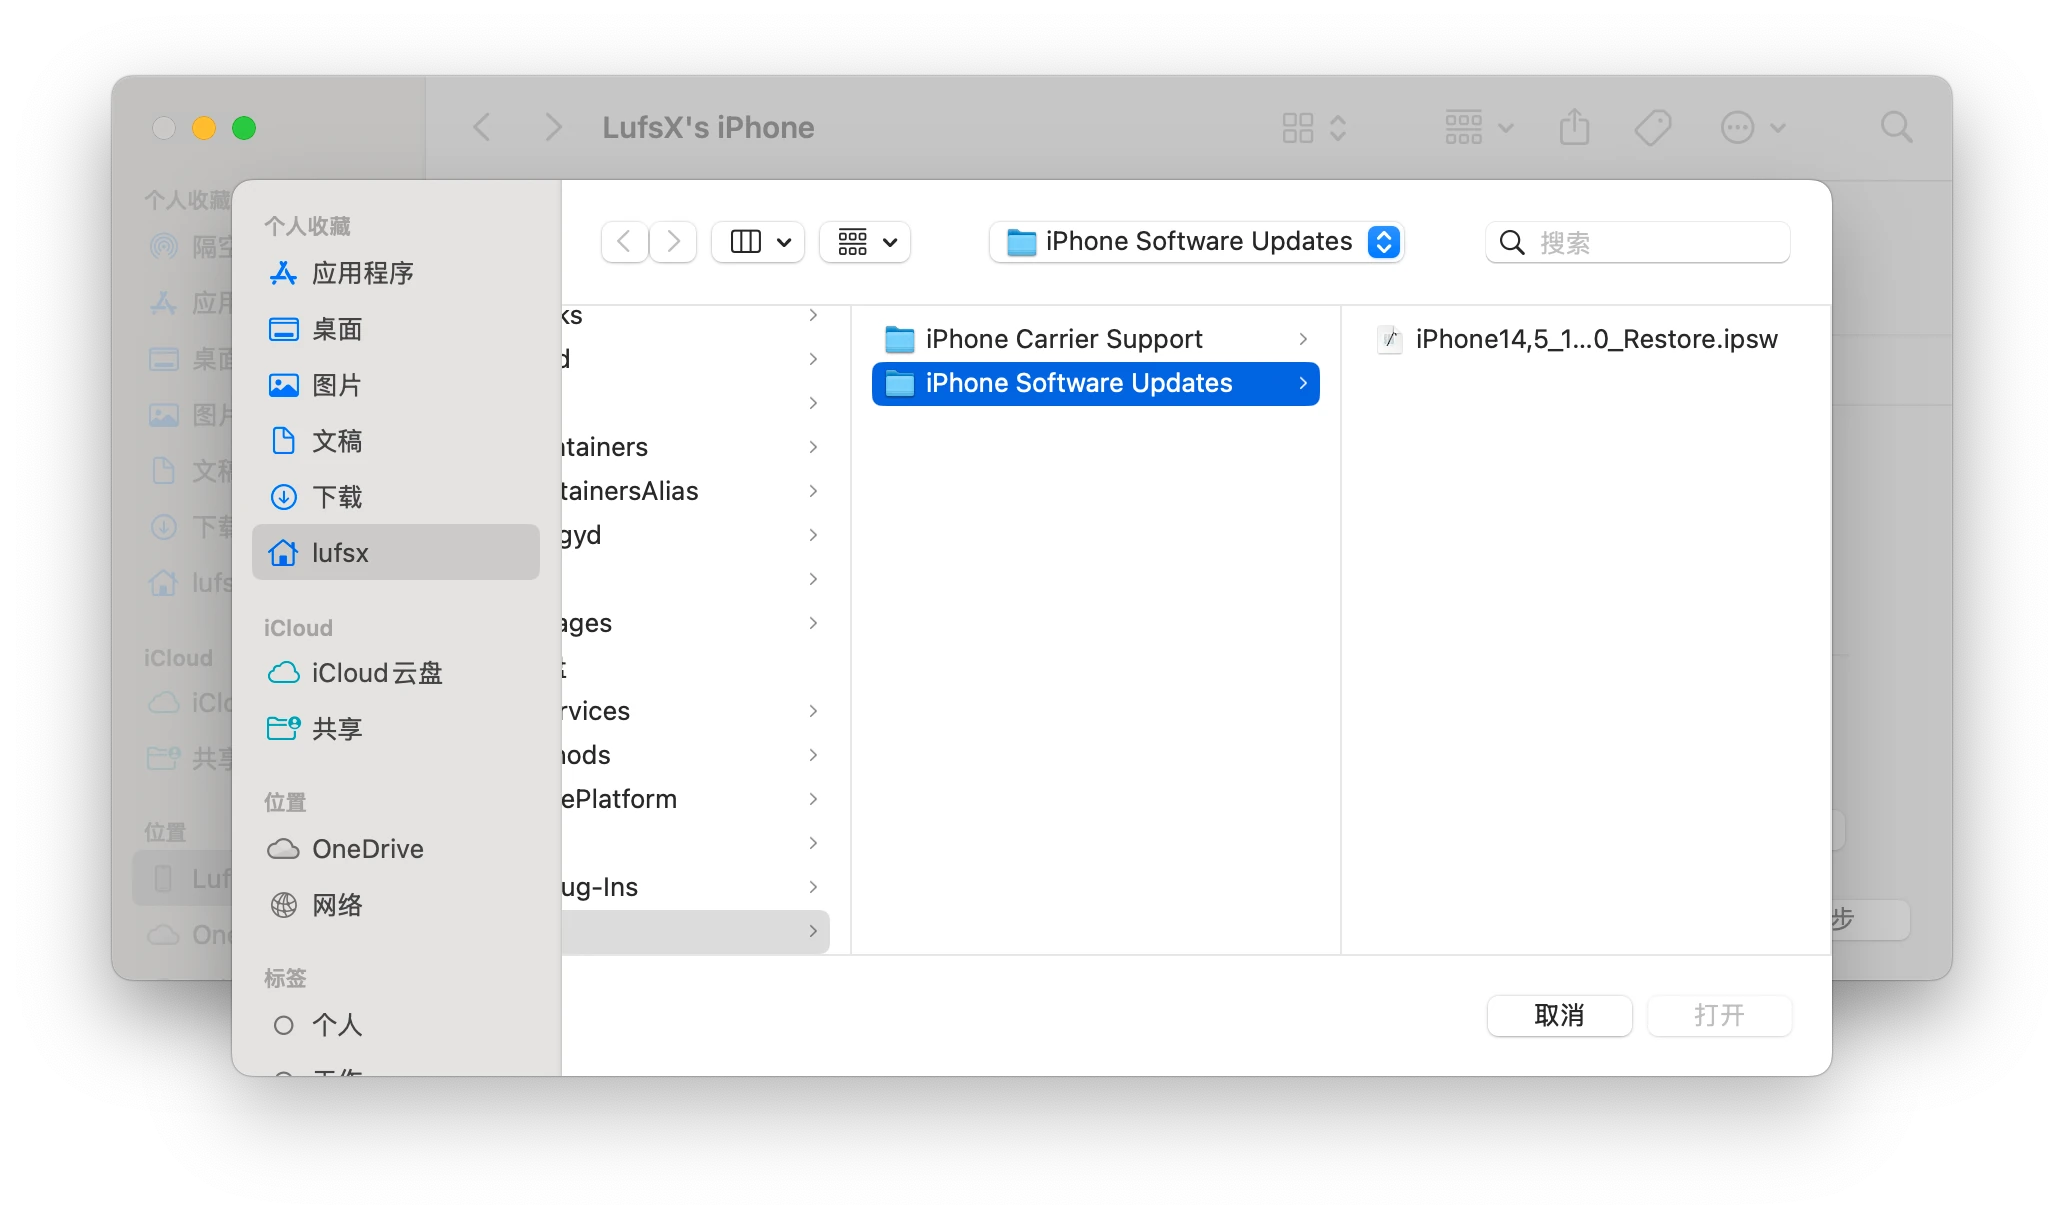Image resolution: width=2064 pixels, height=1224 pixels.
Task: Click the forward navigation arrow in dialog
Action: (673, 242)
